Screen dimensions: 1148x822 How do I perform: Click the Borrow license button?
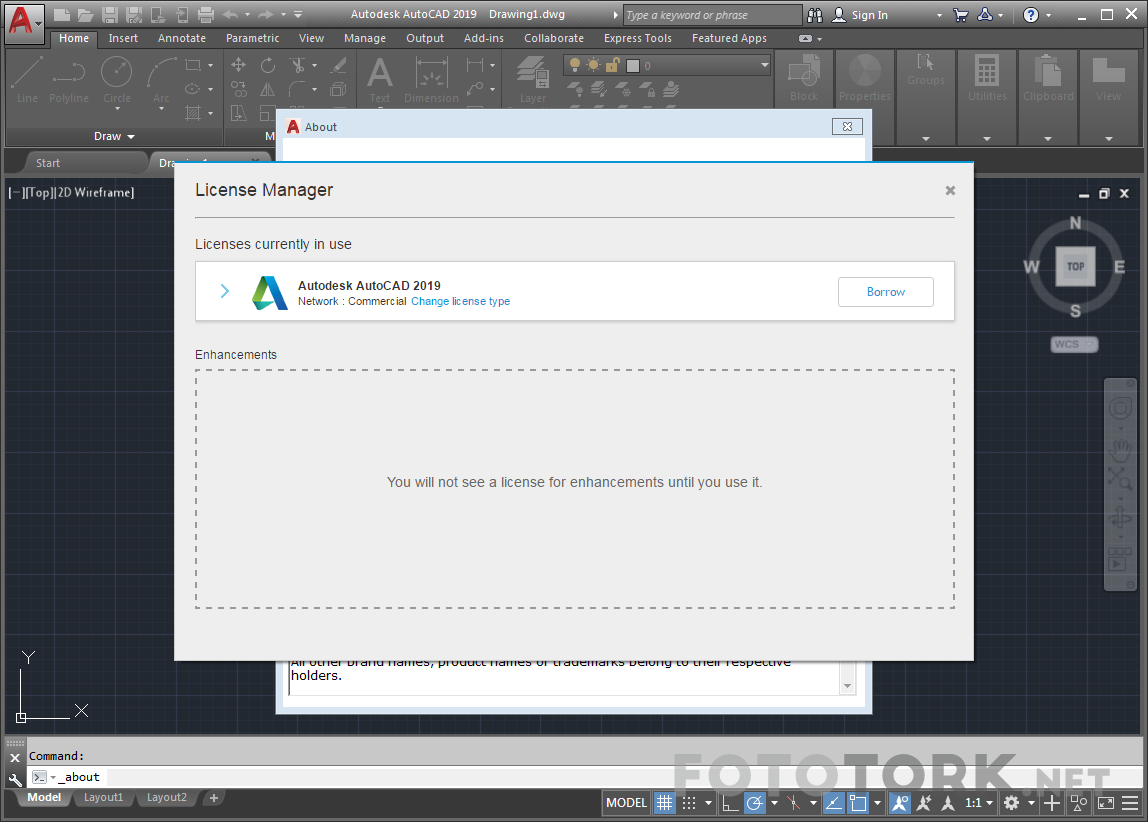(886, 291)
